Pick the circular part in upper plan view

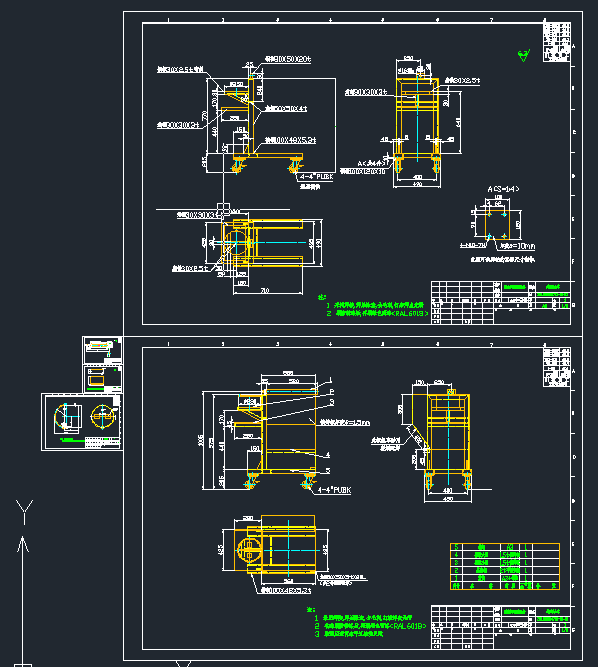click(x=236, y=242)
